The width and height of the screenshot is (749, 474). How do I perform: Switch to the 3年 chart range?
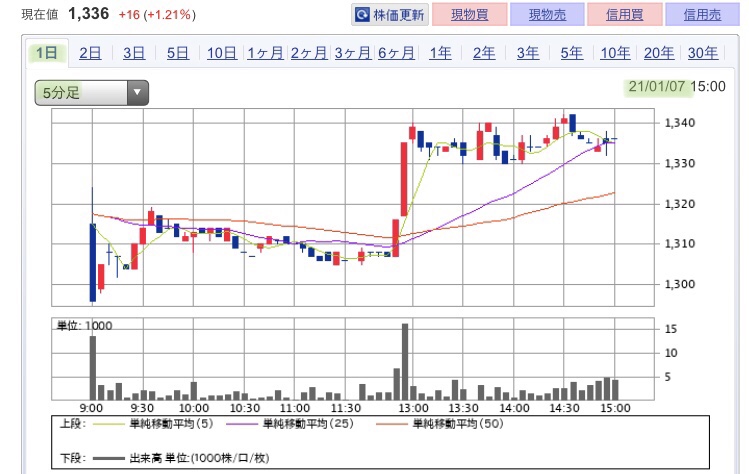pyautogui.click(x=528, y=53)
